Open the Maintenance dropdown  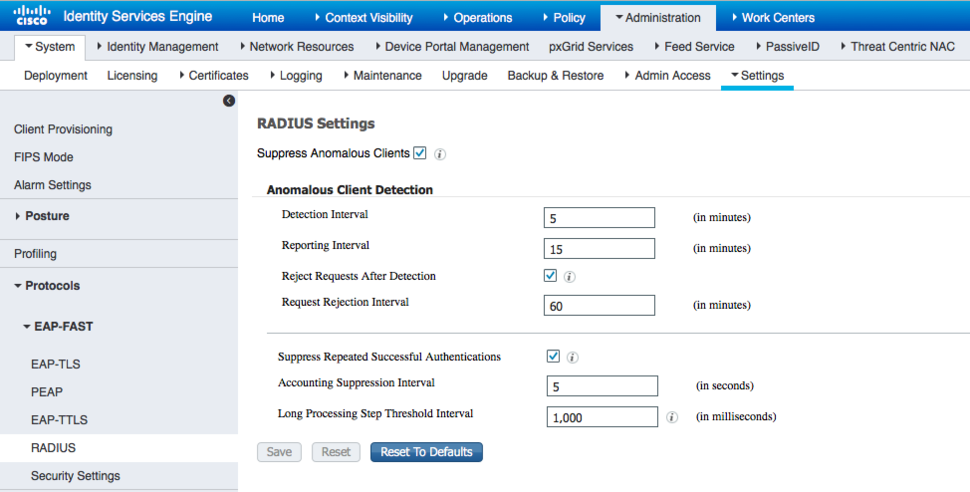tap(382, 76)
